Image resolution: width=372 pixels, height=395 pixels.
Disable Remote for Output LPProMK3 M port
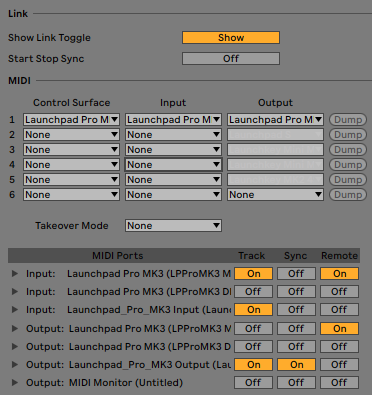coord(339,329)
